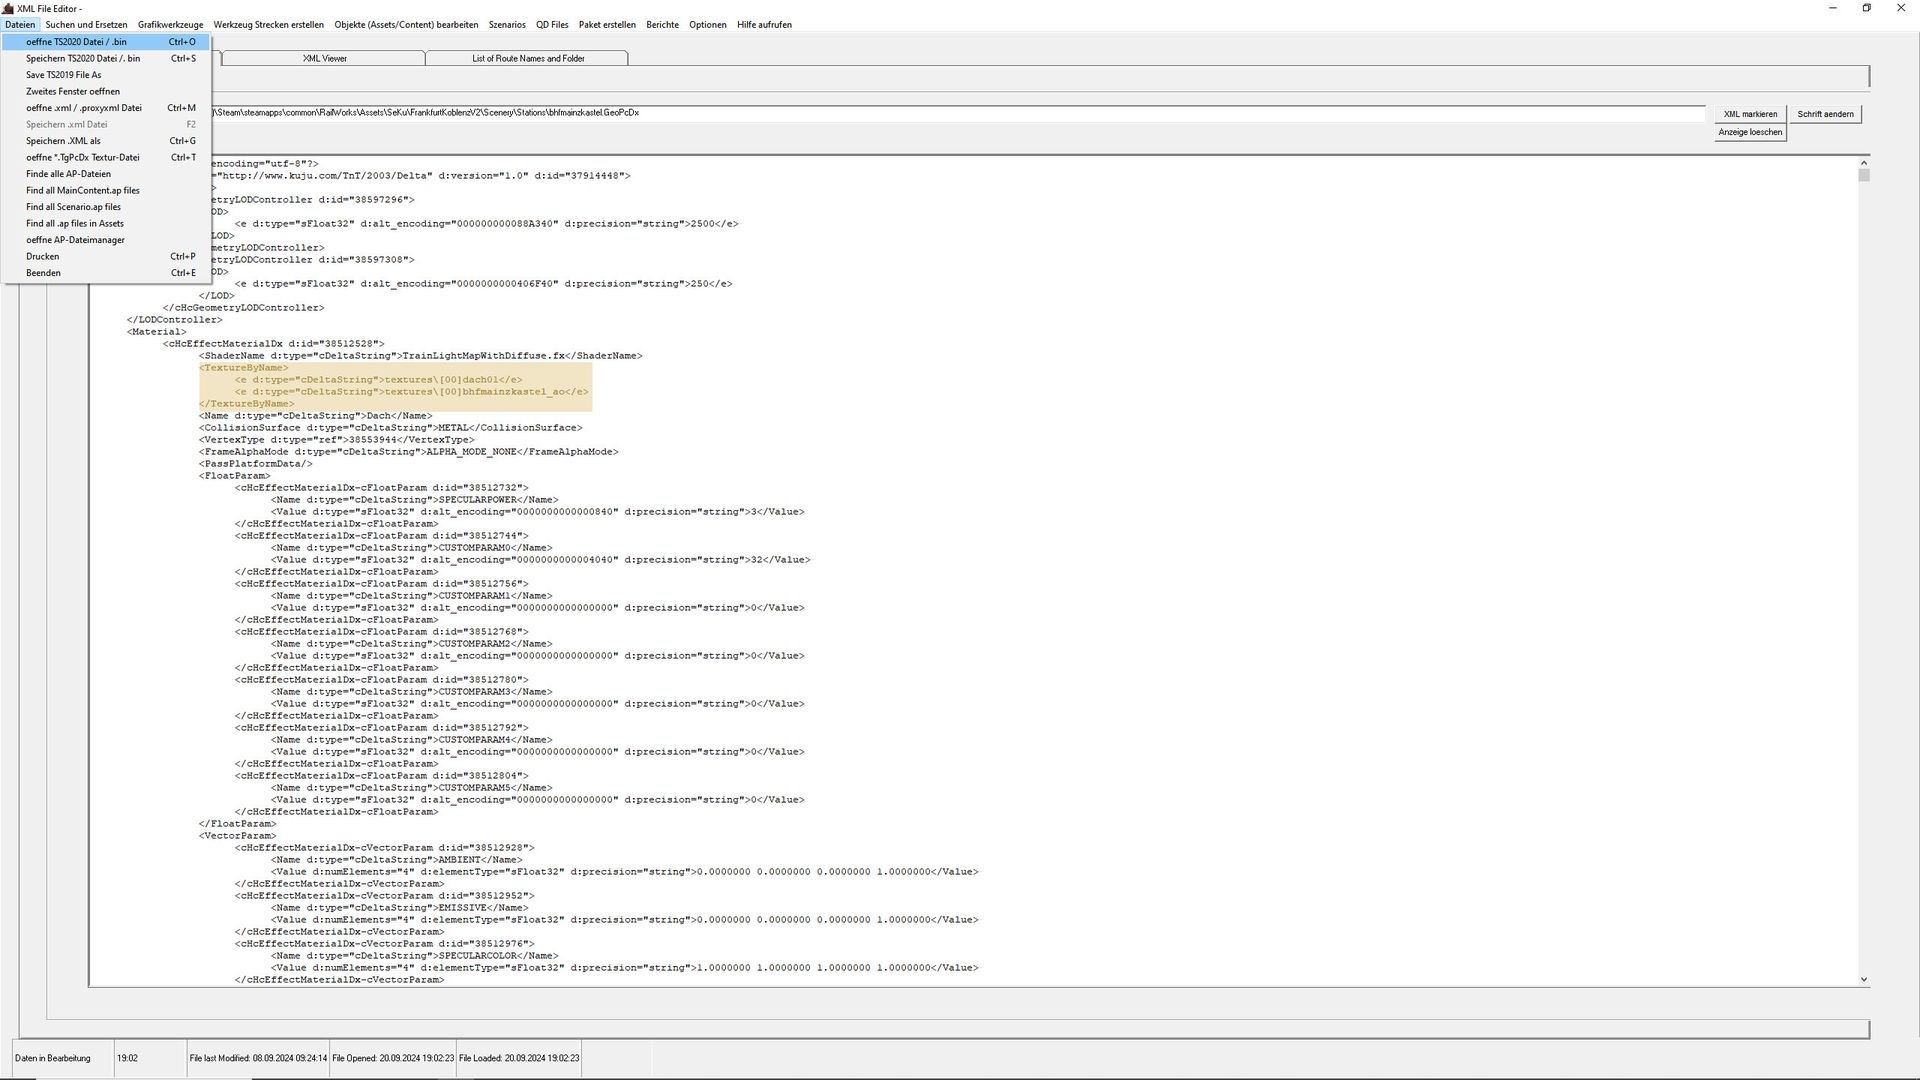Screen dimensions: 1920x1080
Task: Open 'oeffne AP-Dateimanager' entry
Action: [75, 240]
